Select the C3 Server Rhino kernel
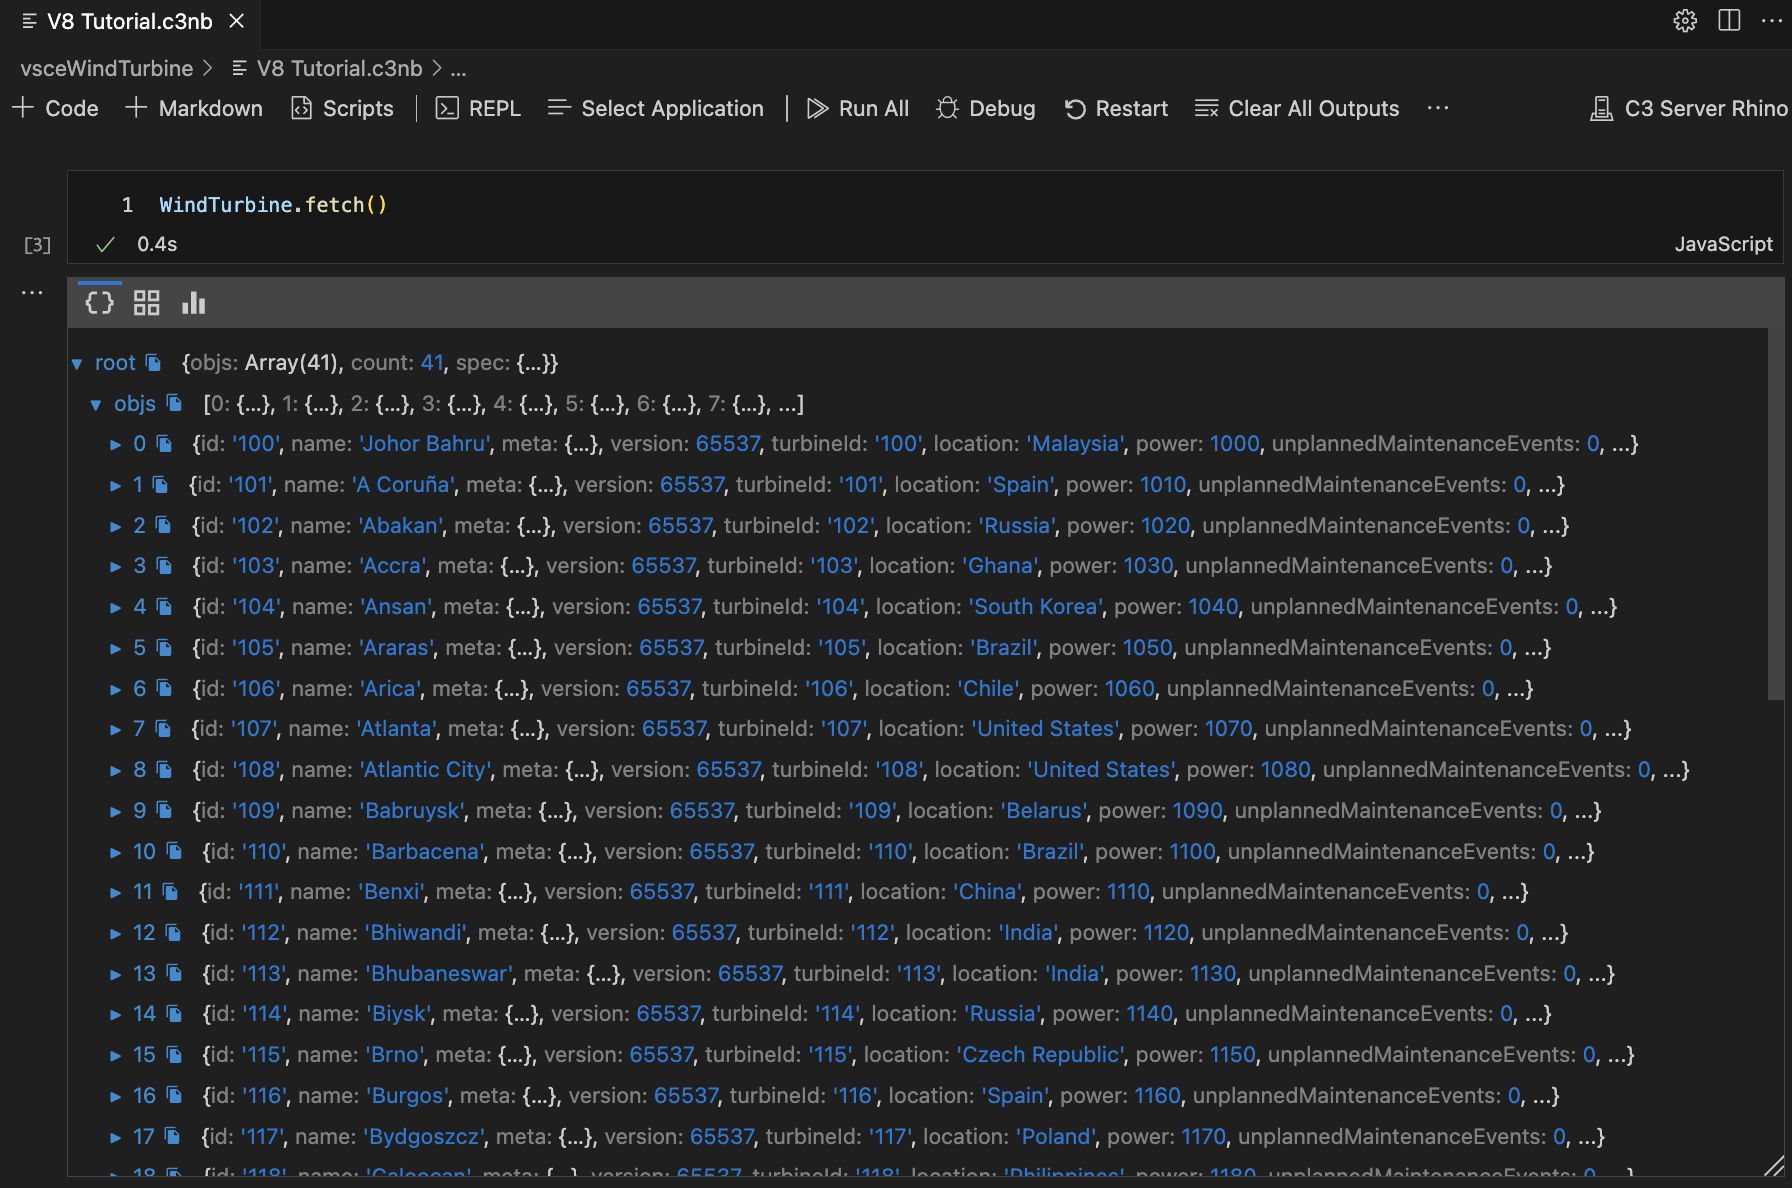Image resolution: width=1792 pixels, height=1188 pixels. click(1689, 108)
